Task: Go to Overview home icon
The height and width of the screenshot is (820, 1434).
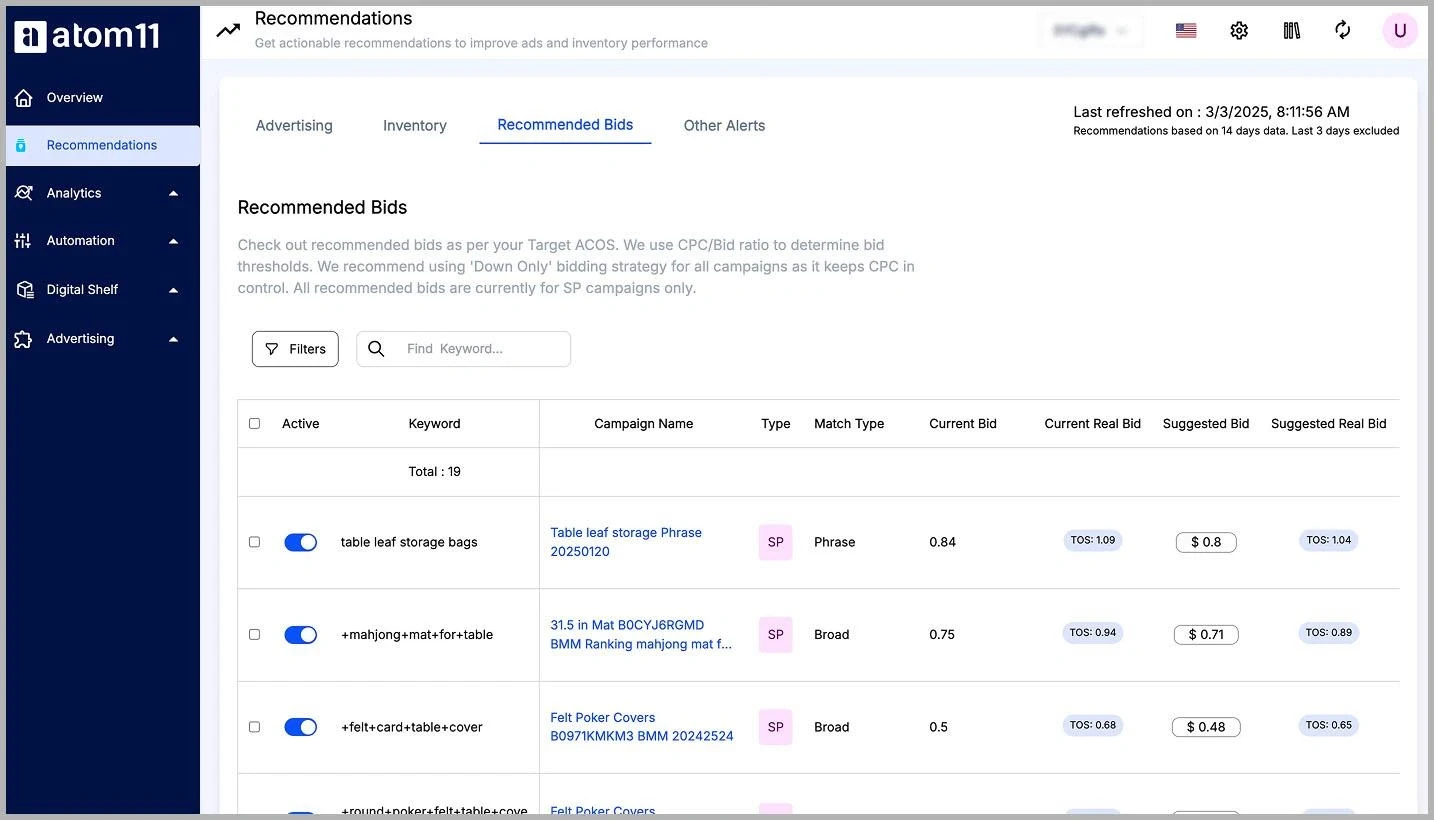Action: 23,97
